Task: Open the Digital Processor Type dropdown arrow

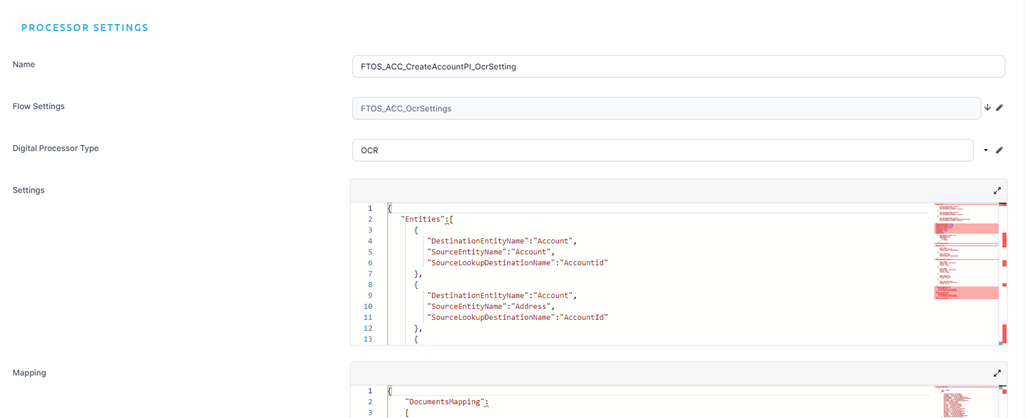Action: [986, 150]
